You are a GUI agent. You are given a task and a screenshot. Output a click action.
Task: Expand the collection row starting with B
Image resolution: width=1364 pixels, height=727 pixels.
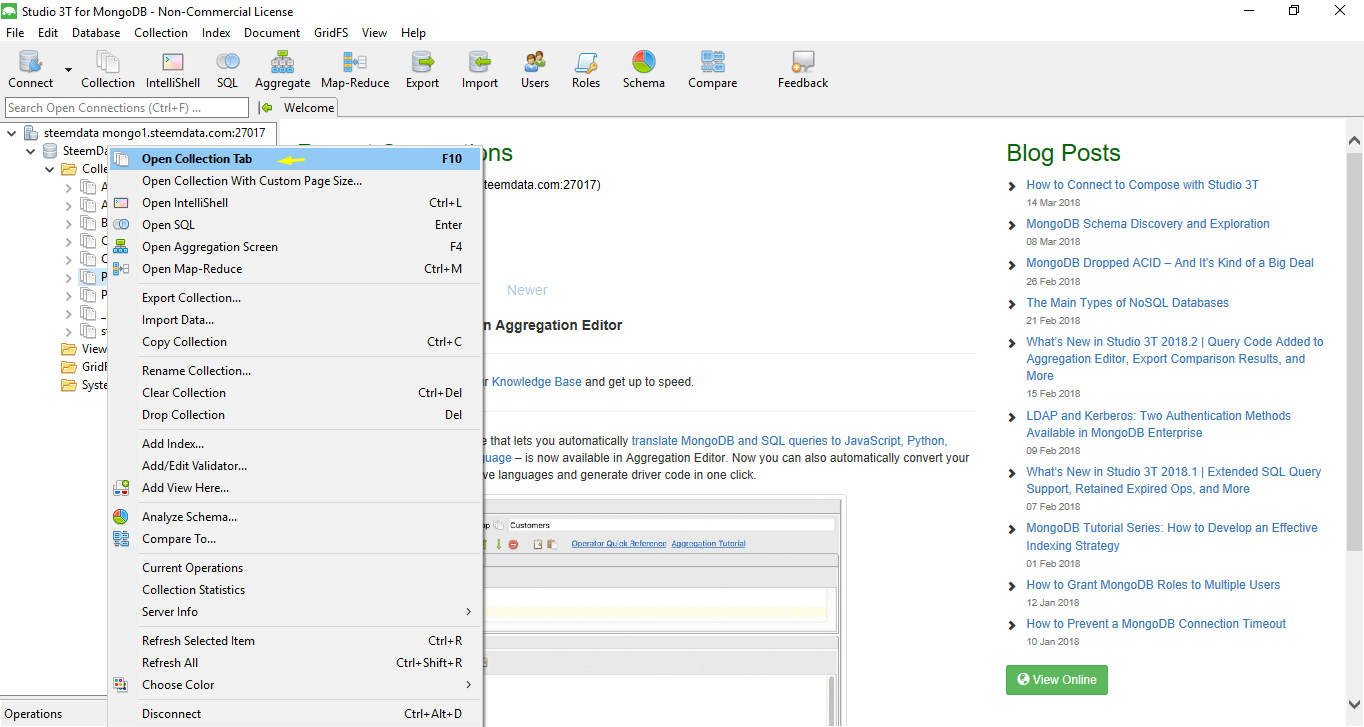(x=69, y=223)
